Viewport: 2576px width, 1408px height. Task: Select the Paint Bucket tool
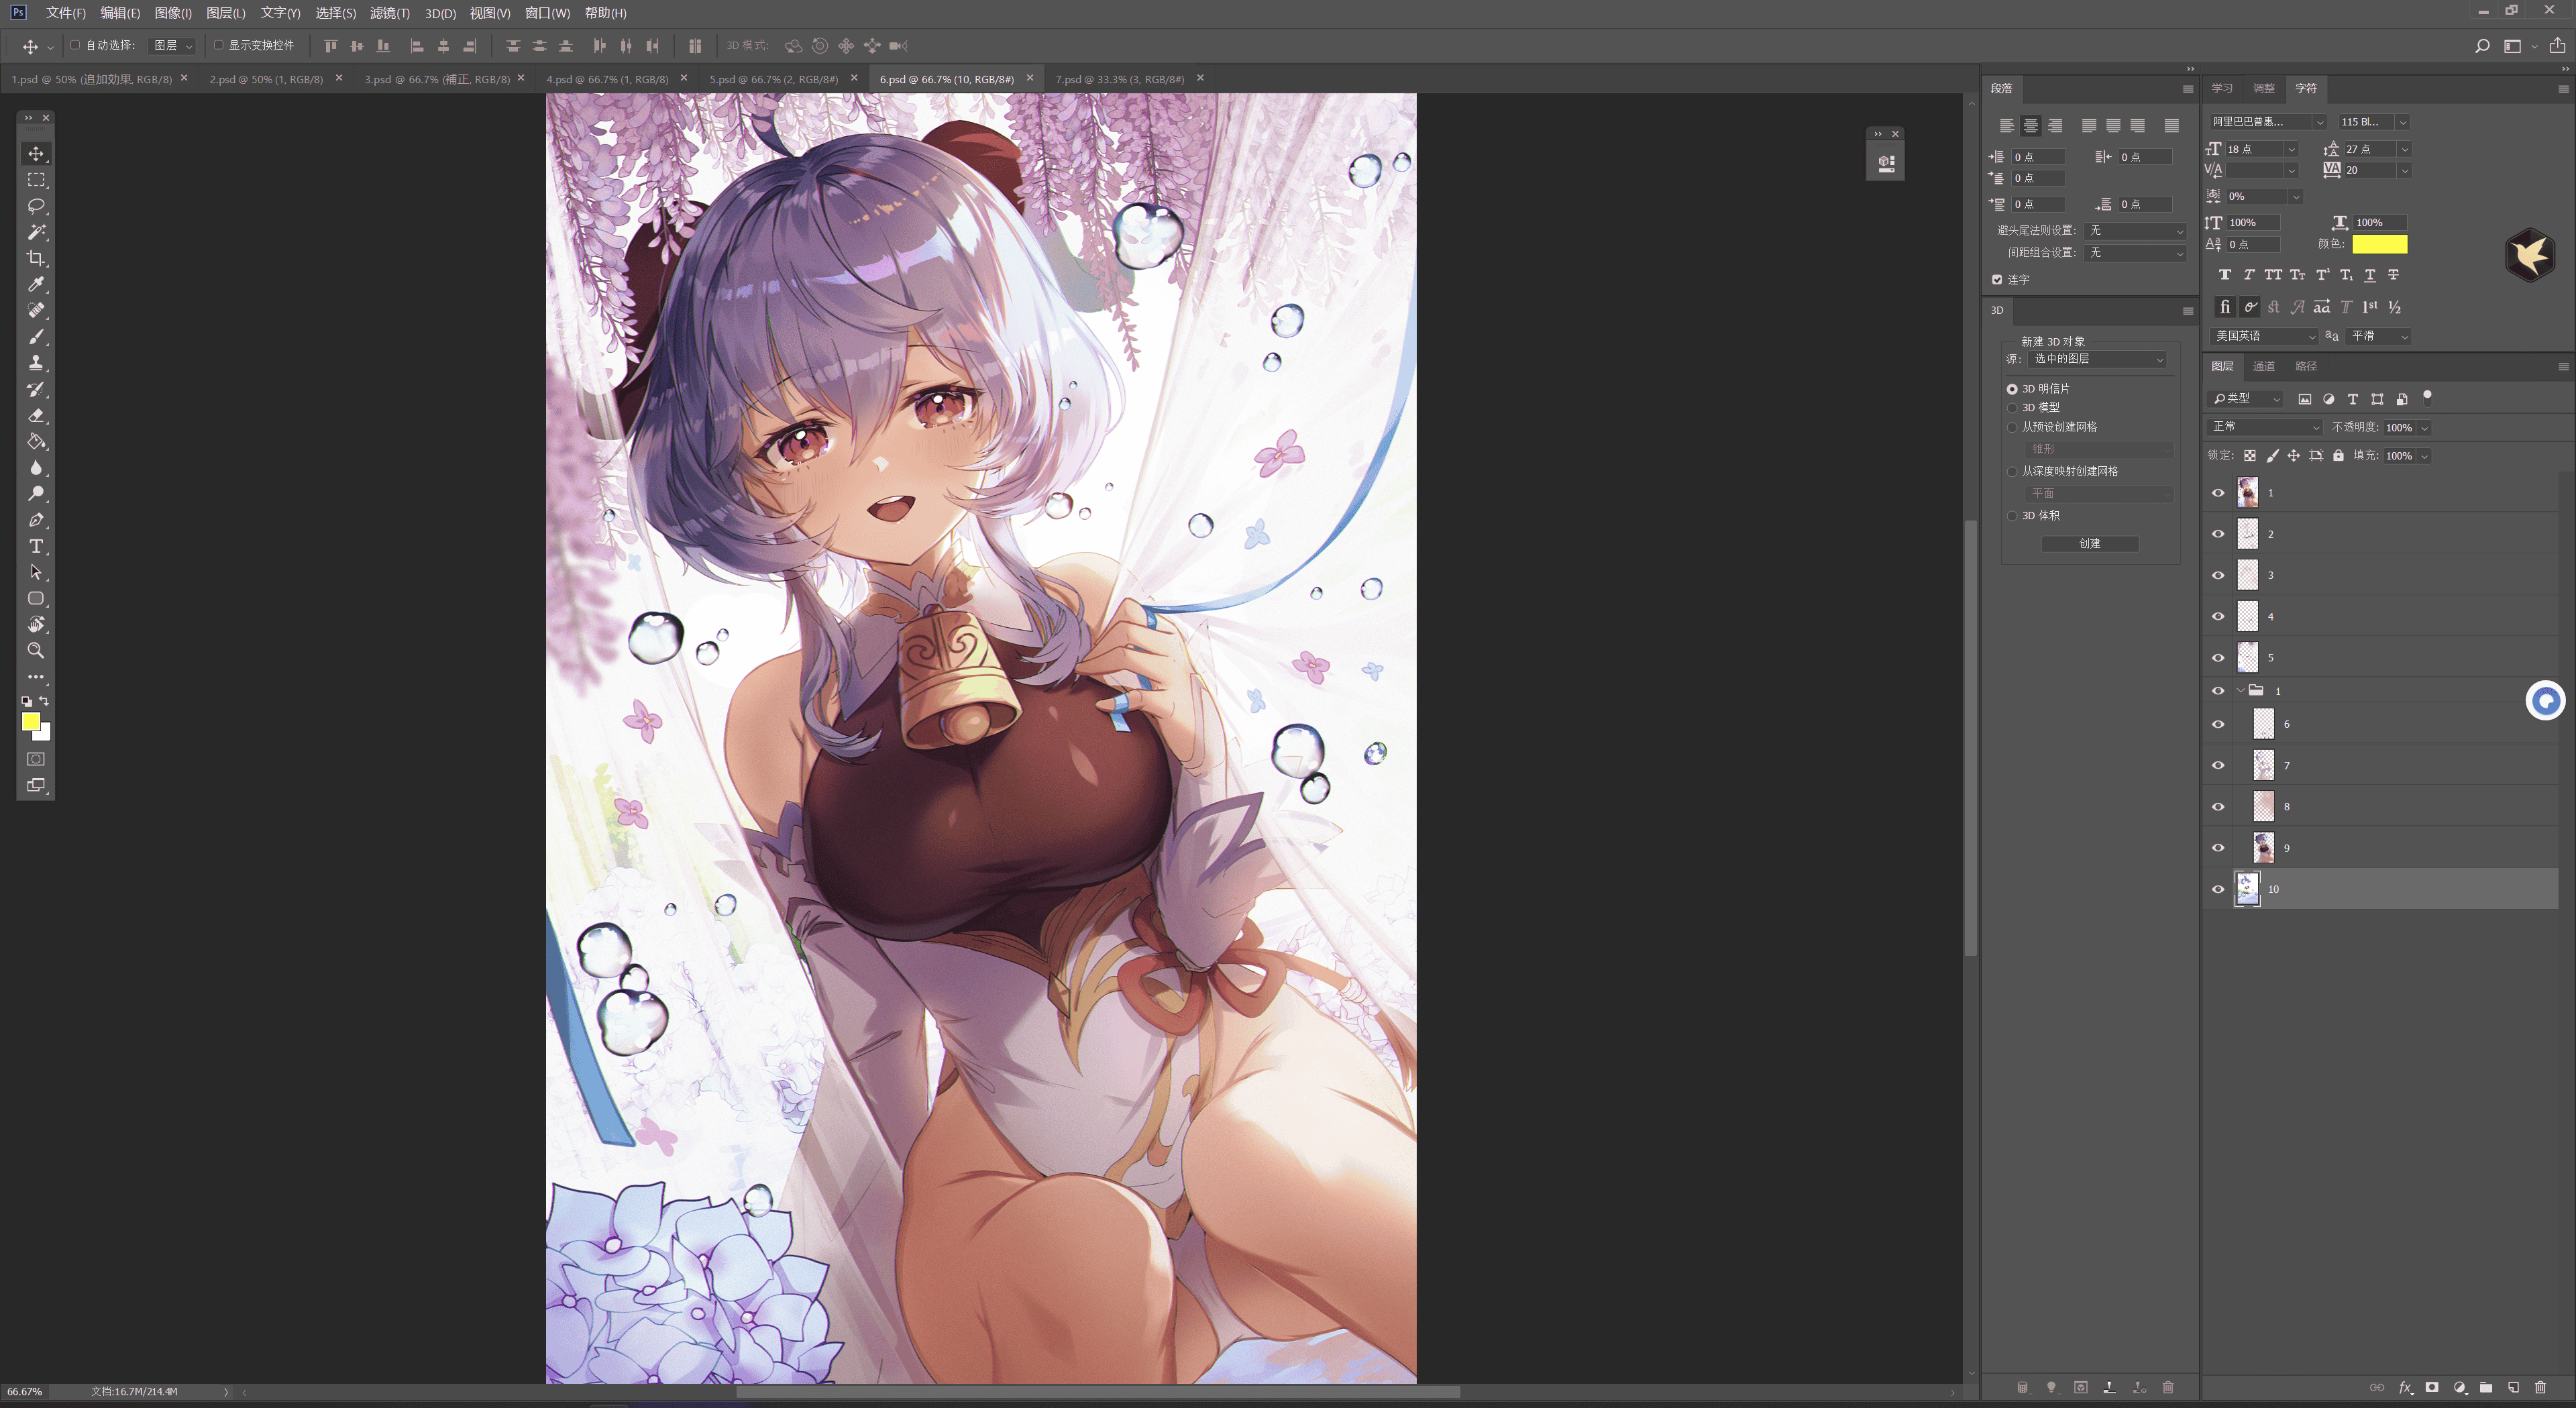36,441
